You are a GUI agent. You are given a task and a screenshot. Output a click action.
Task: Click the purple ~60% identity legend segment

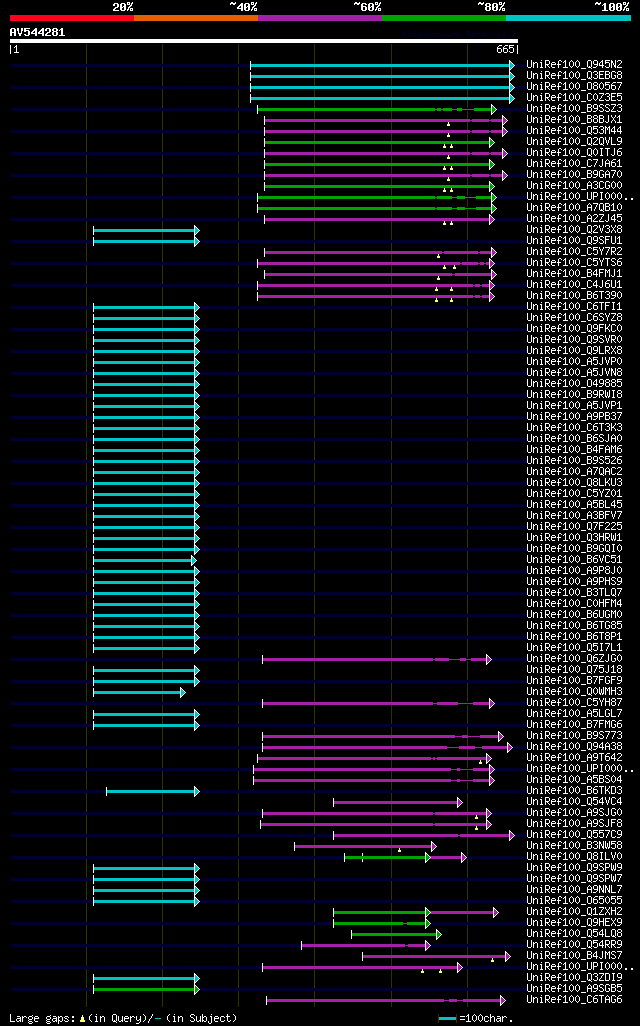pyautogui.click(x=320, y=18)
